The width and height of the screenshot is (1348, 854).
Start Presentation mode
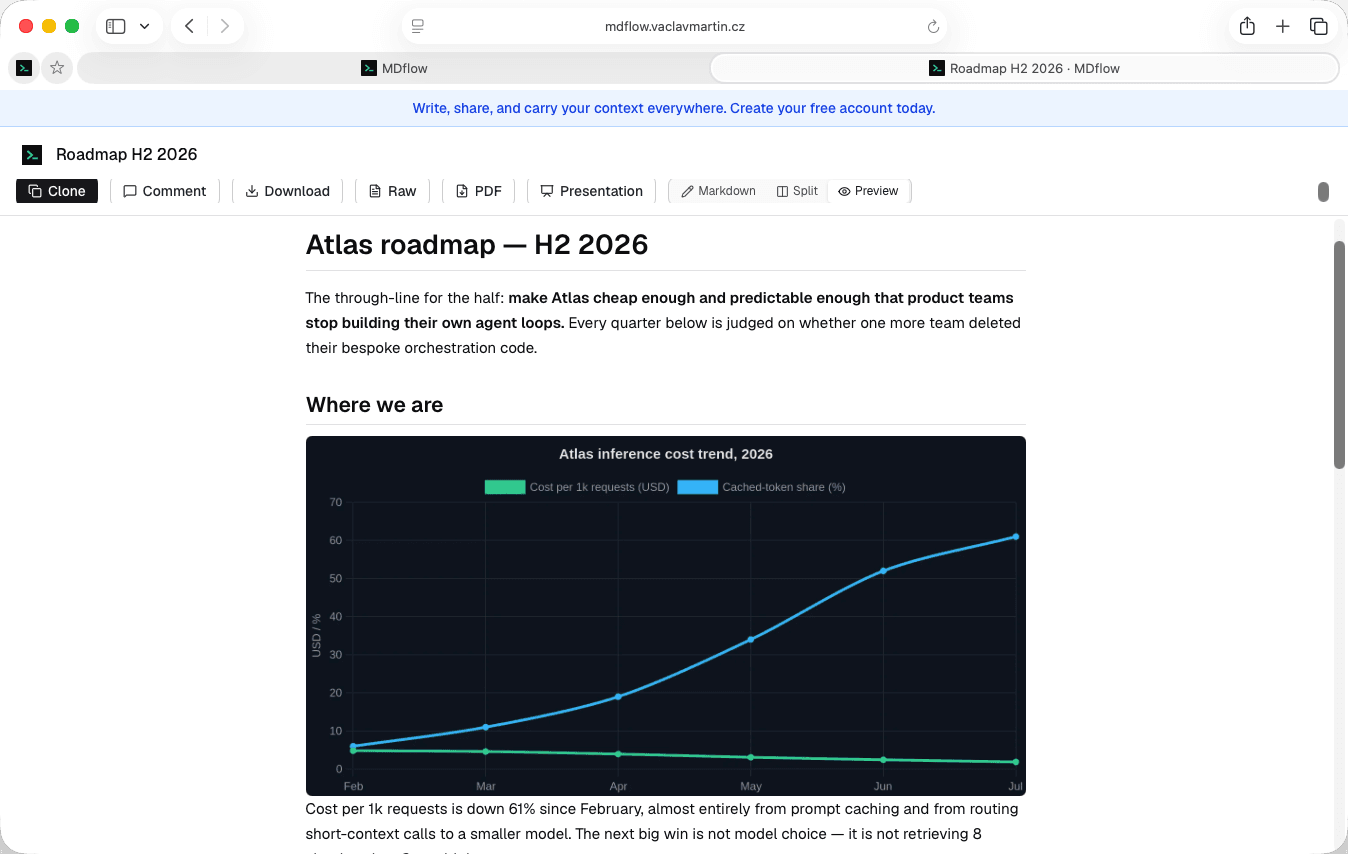(x=591, y=191)
